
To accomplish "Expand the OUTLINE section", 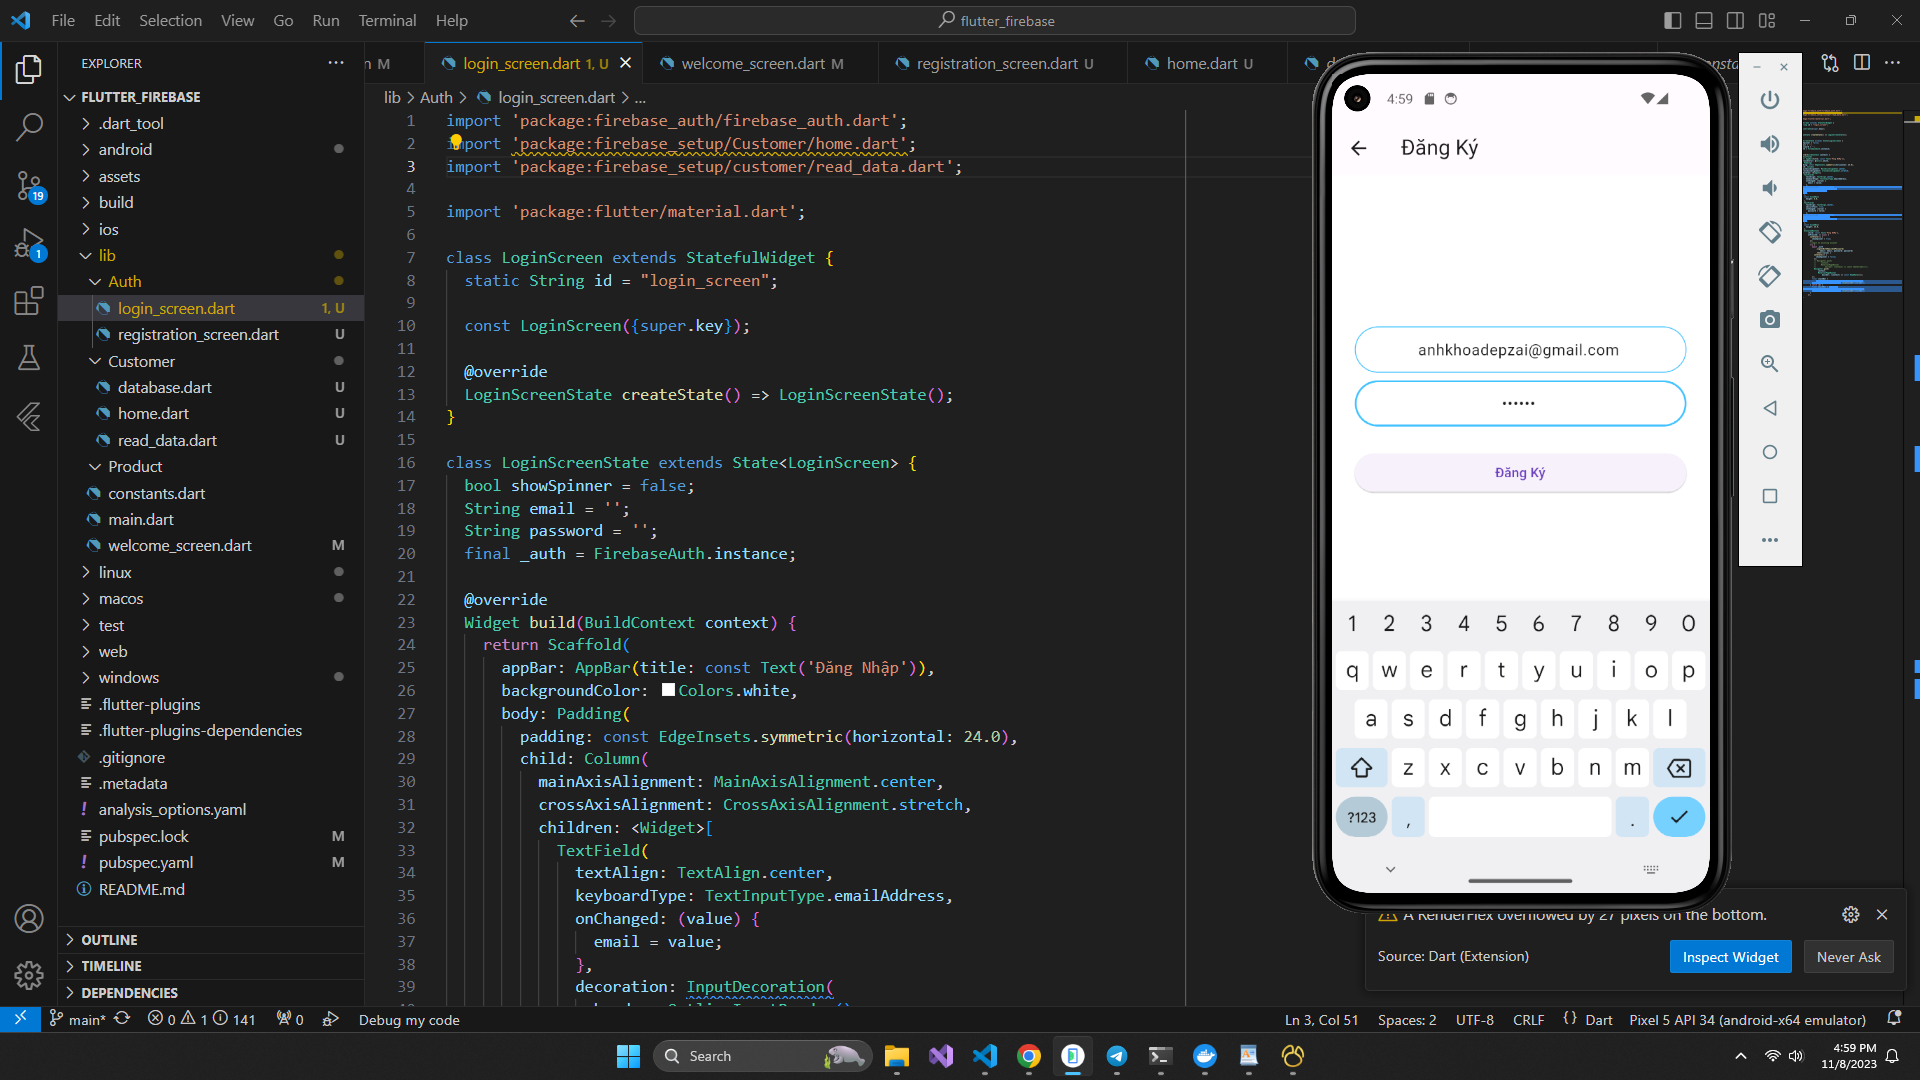I will pyautogui.click(x=109, y=940).
